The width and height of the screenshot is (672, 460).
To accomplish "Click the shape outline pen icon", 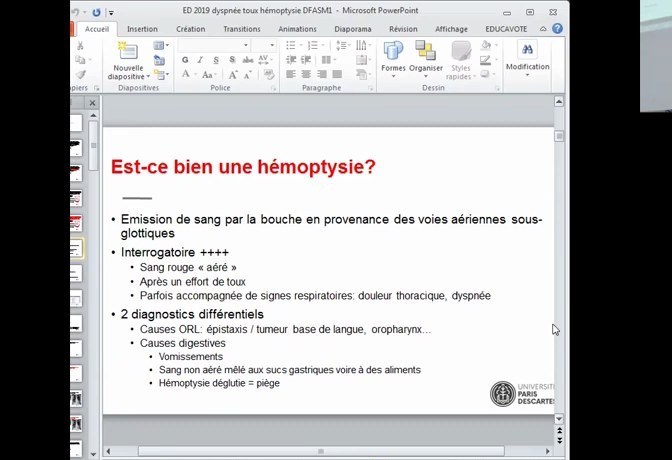I will [486, 60].
